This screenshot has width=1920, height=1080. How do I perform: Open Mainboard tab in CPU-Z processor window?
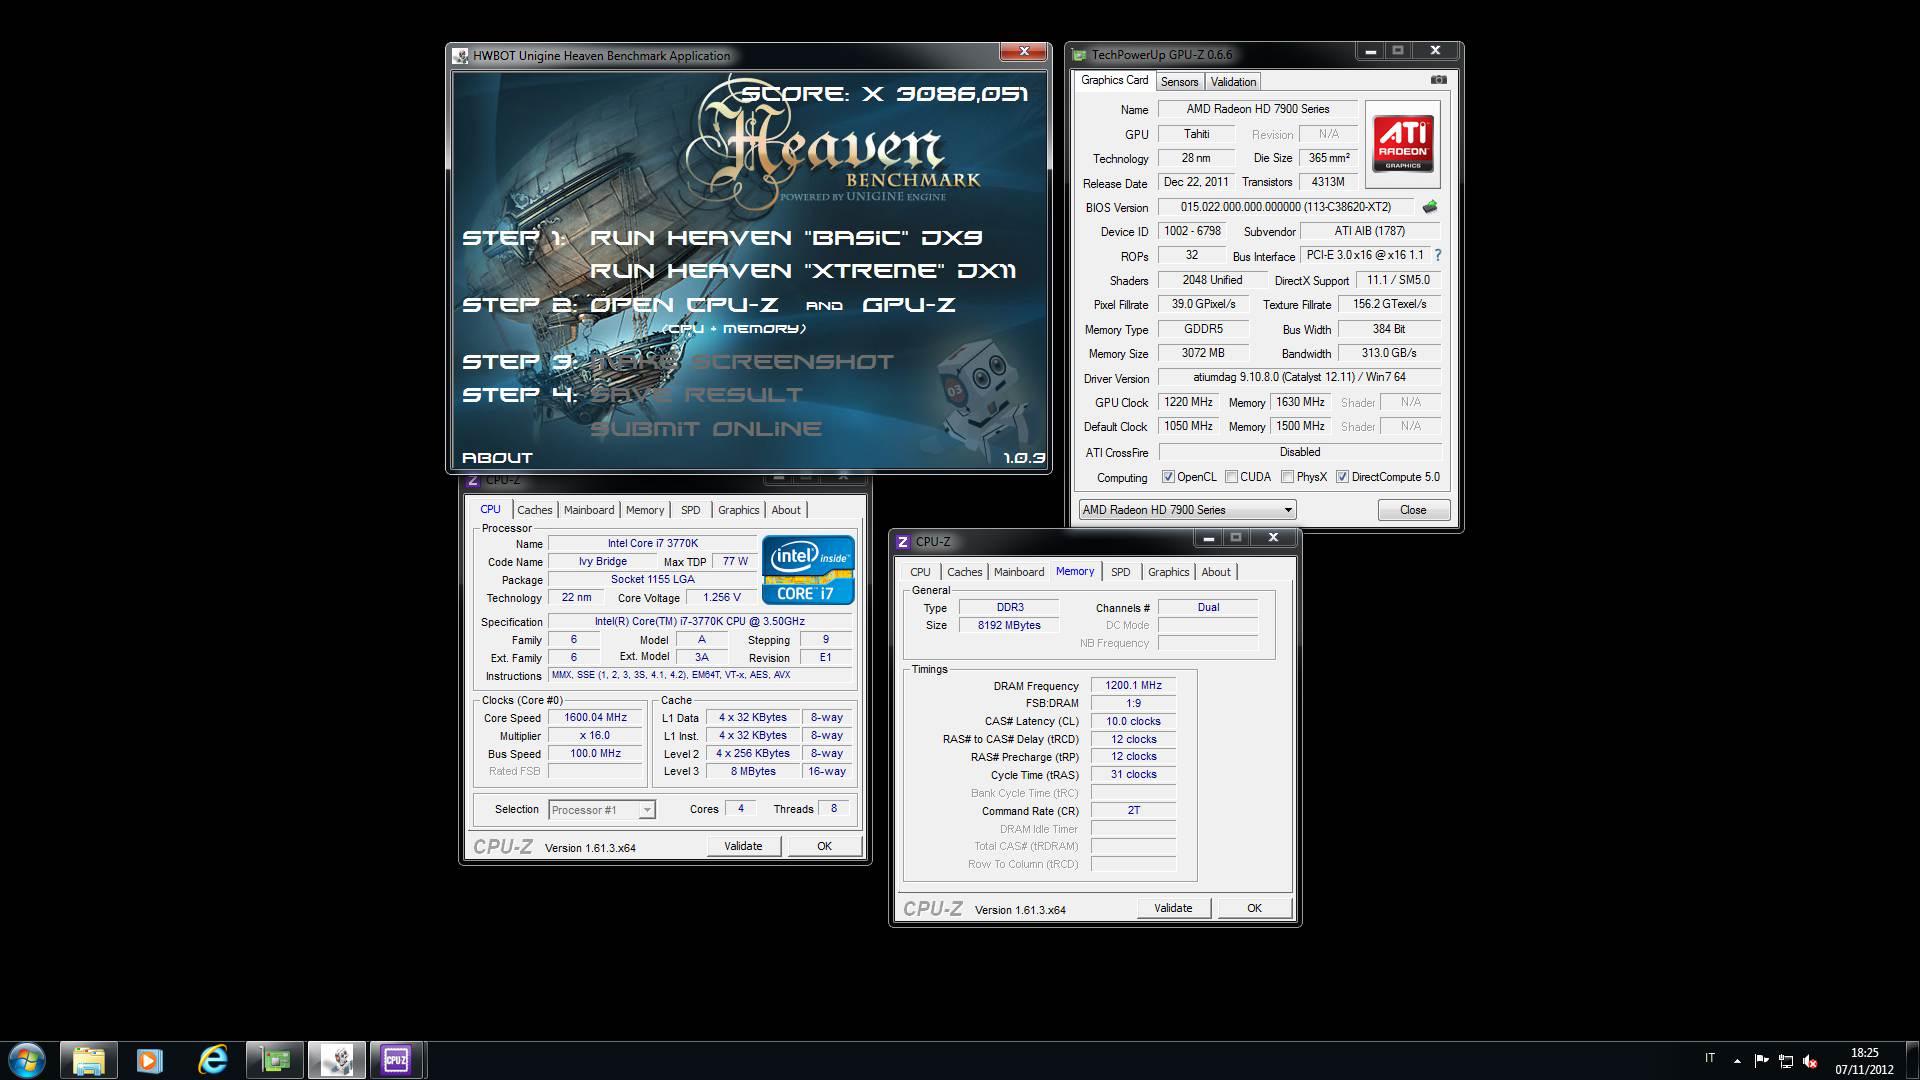tap(589, 510)
